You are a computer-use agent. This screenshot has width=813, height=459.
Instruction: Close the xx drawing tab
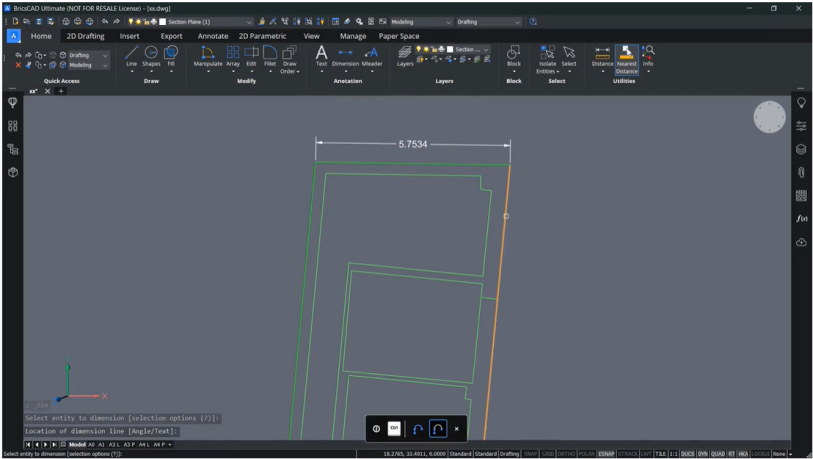pyautogui.click(x=48, y=91)
